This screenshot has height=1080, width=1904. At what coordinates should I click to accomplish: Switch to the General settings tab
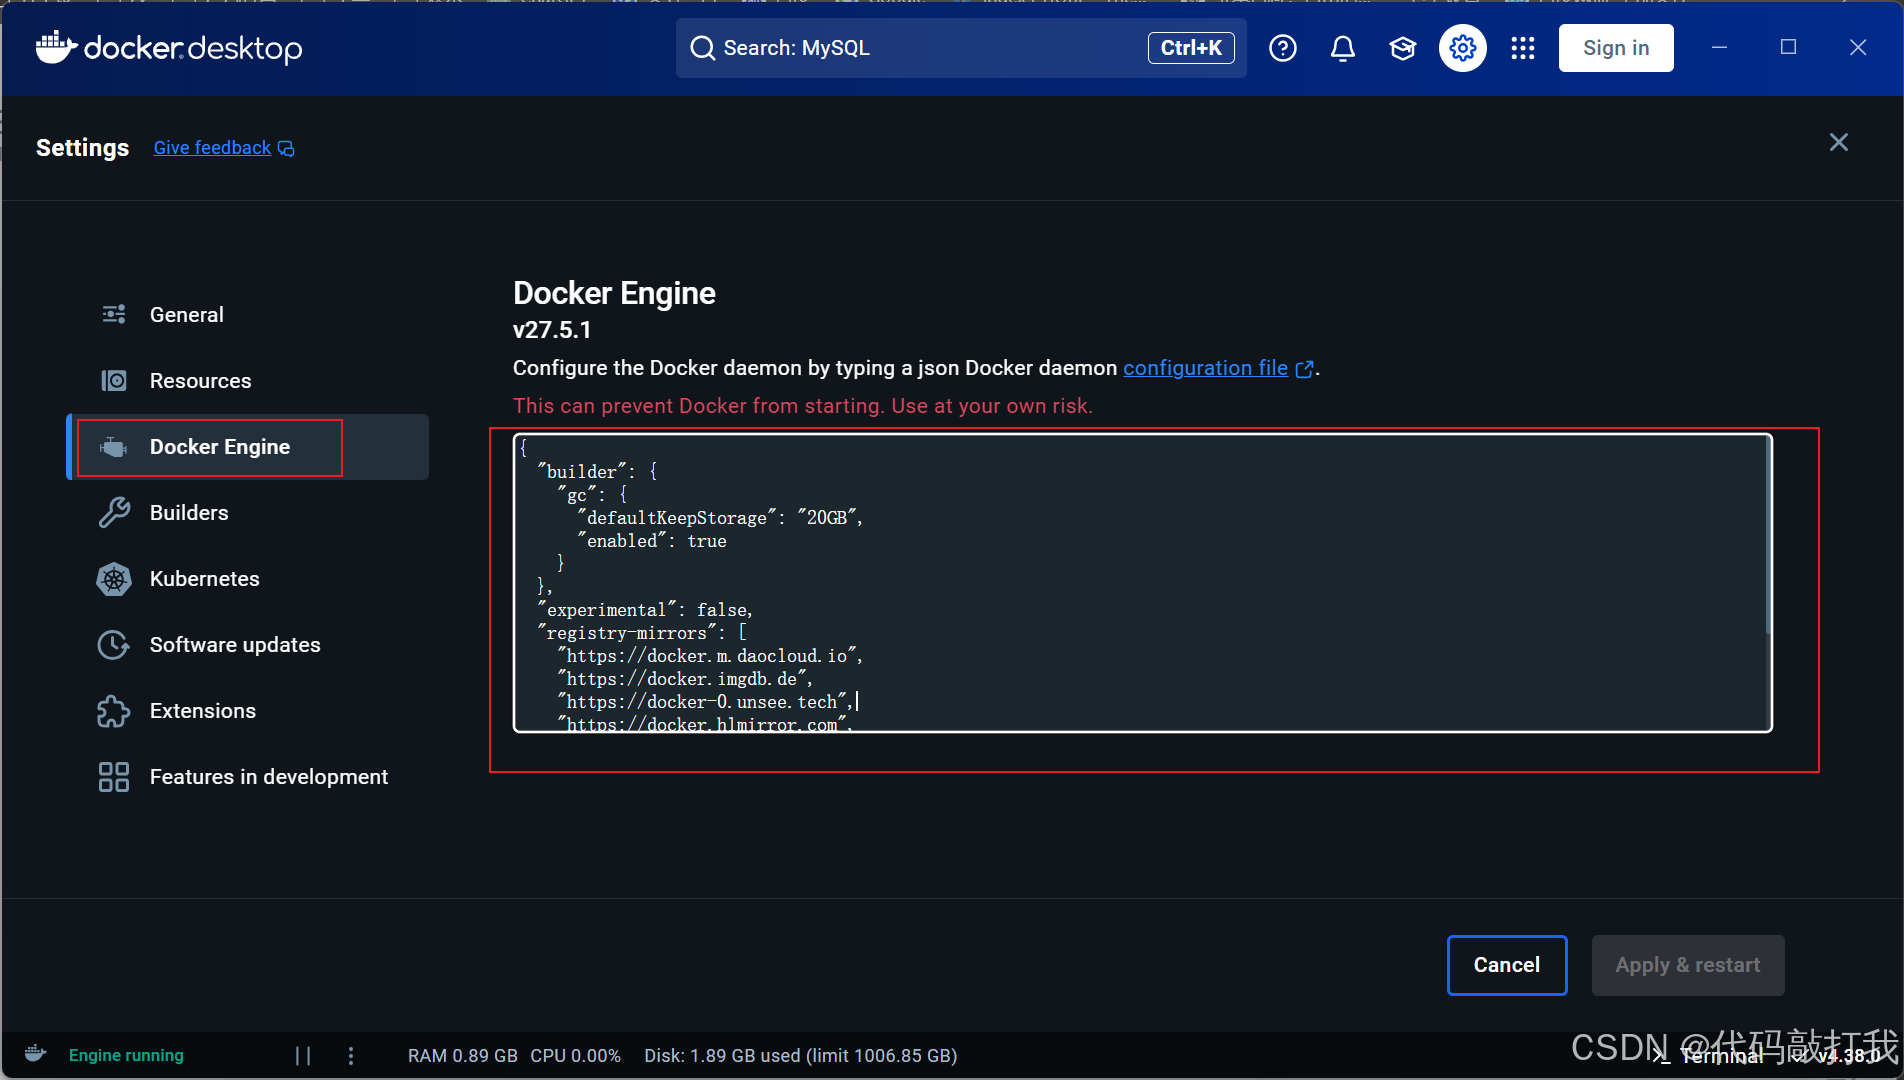coord(186,314)
